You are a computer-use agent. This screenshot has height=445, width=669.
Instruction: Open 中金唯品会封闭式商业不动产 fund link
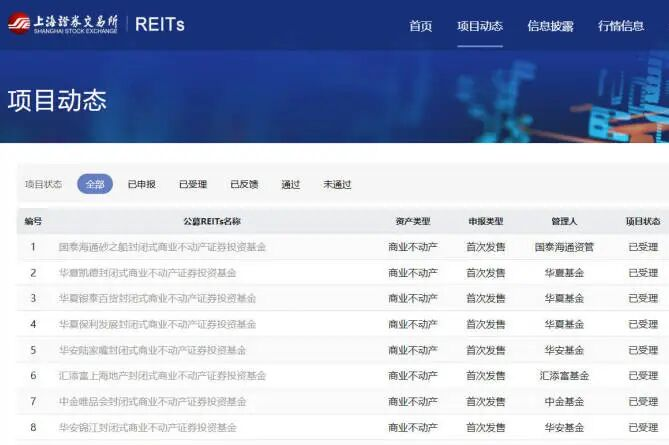pos(152,402)
